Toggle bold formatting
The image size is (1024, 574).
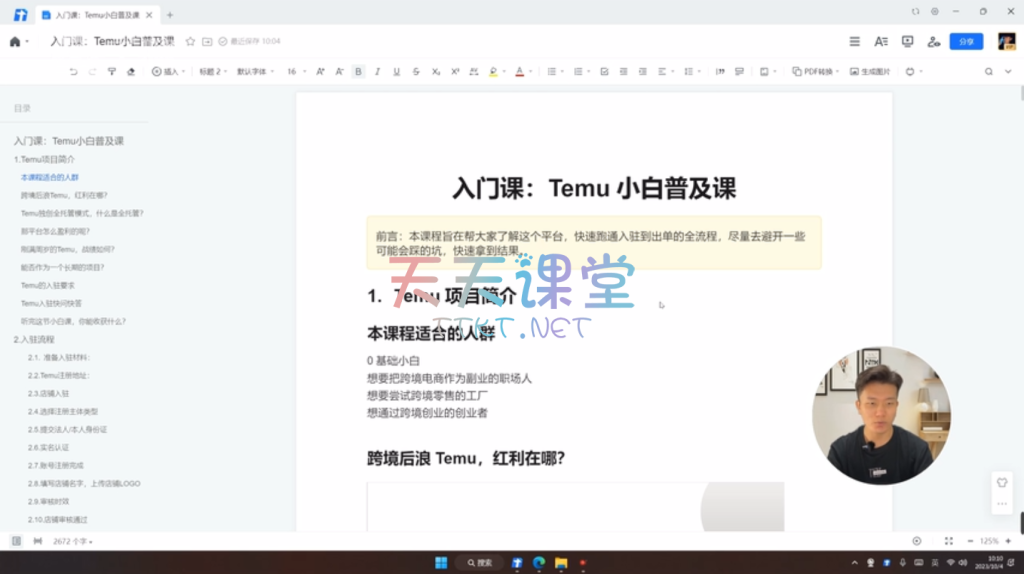click(358, 72)
